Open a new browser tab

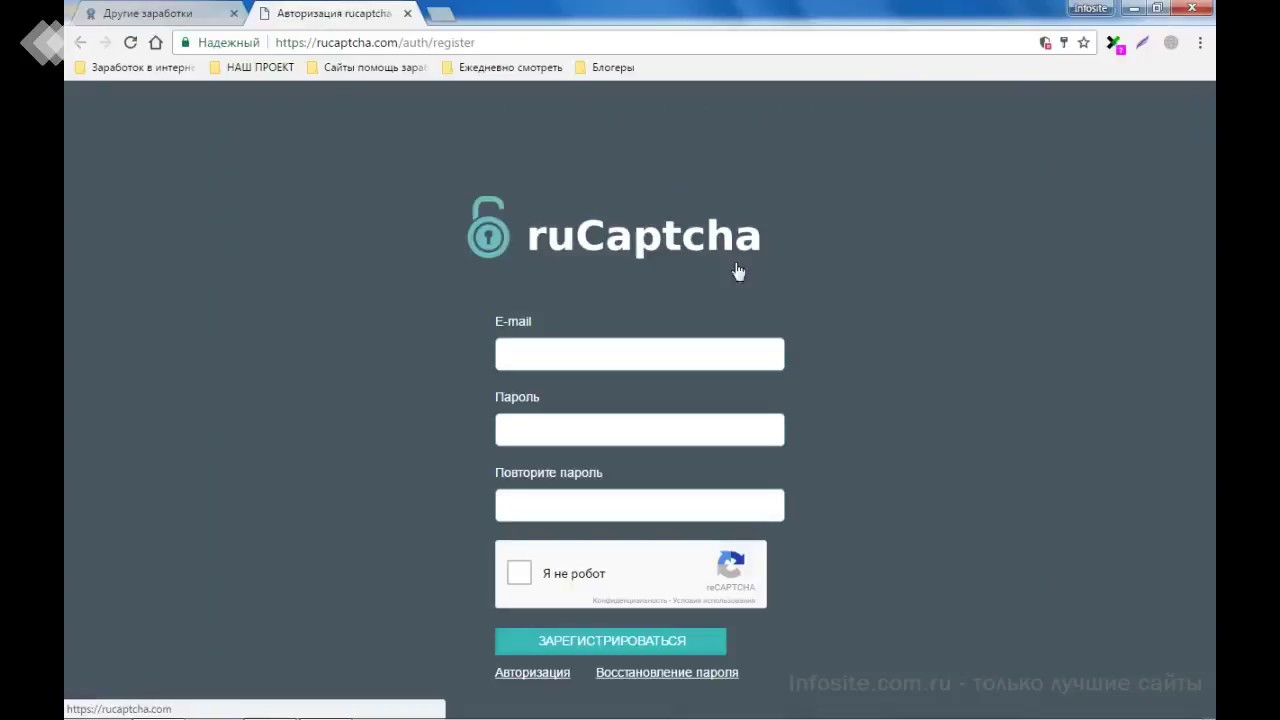440,14
